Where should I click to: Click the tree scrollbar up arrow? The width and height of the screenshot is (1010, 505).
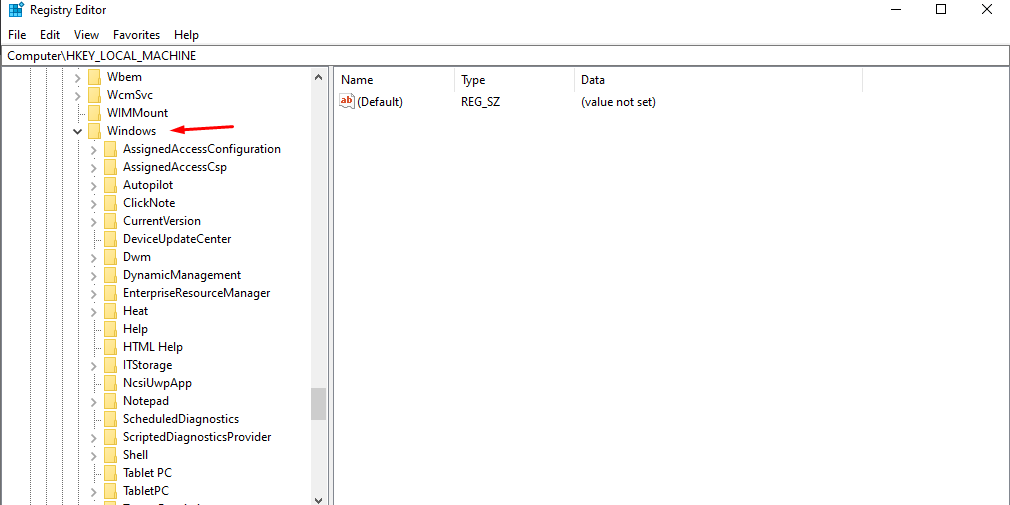click(318, 77)
